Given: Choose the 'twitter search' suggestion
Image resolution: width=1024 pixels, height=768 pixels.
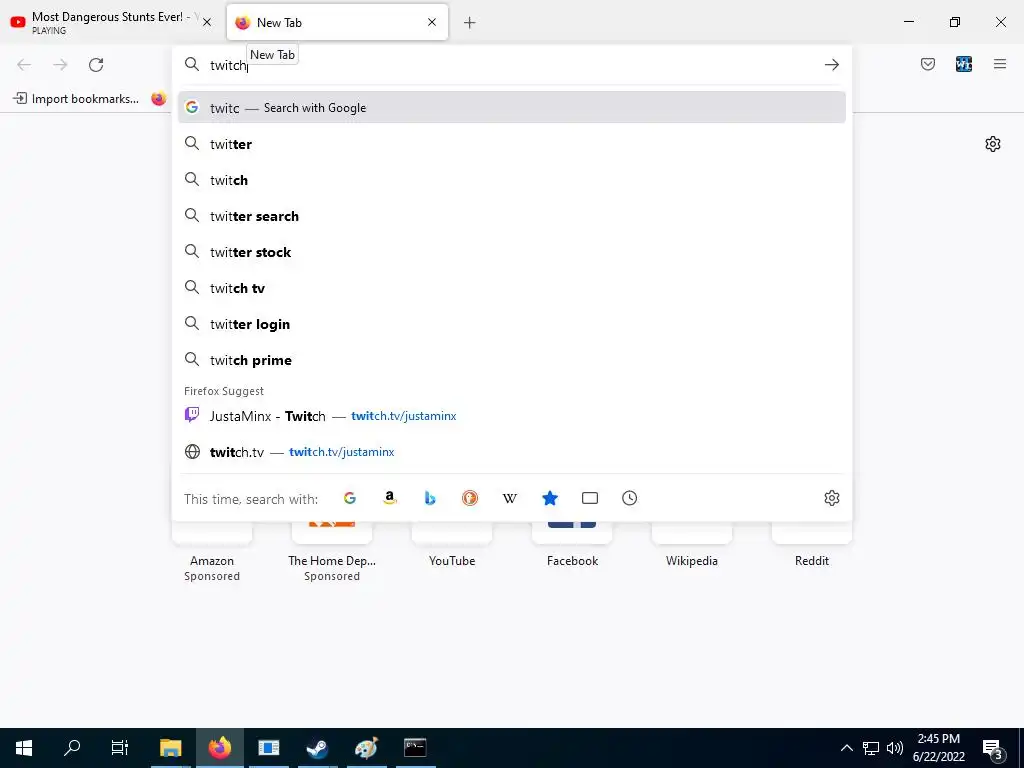Looking at the screenshot, I should click(511, 216).
